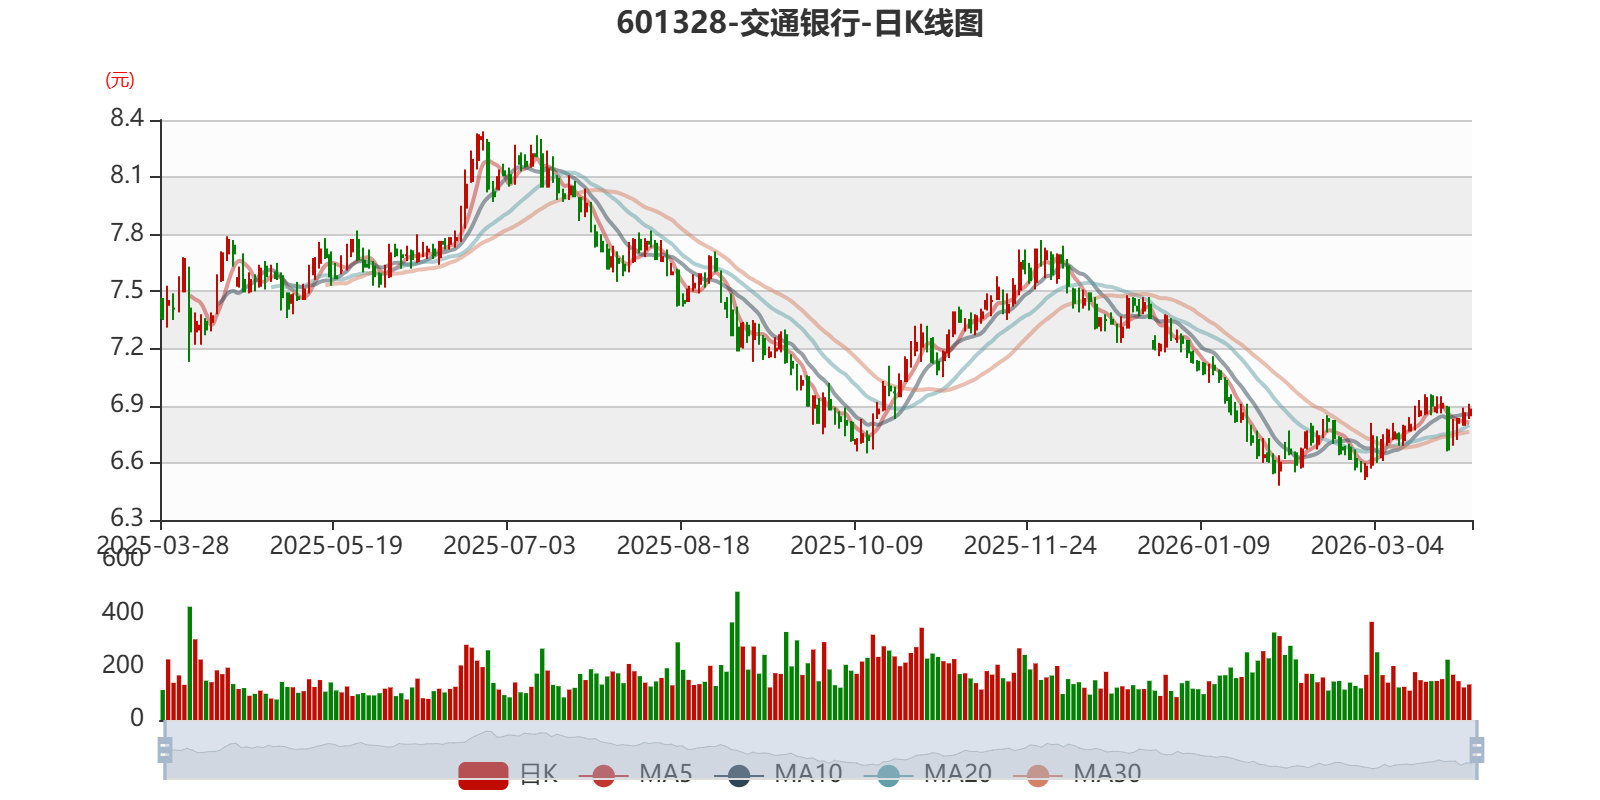Click the 7.2 price axis label
This screenshot has width=1600, height=800.
(127, 348)
